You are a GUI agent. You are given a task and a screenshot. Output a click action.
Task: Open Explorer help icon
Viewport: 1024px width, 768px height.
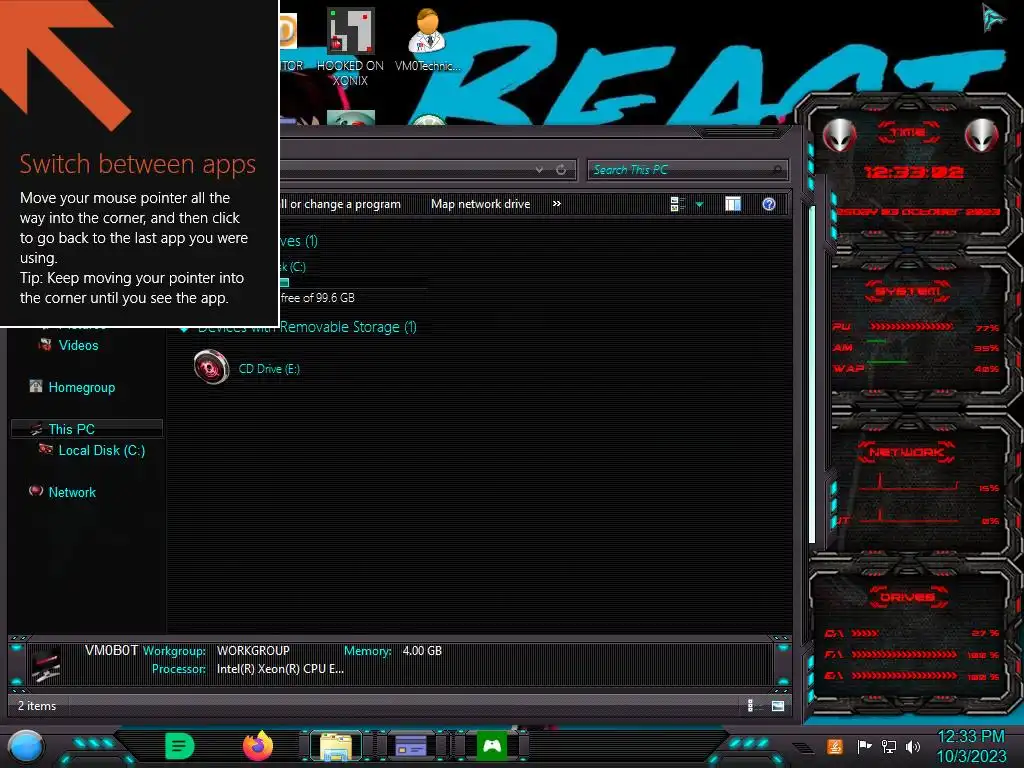[769, 204]
